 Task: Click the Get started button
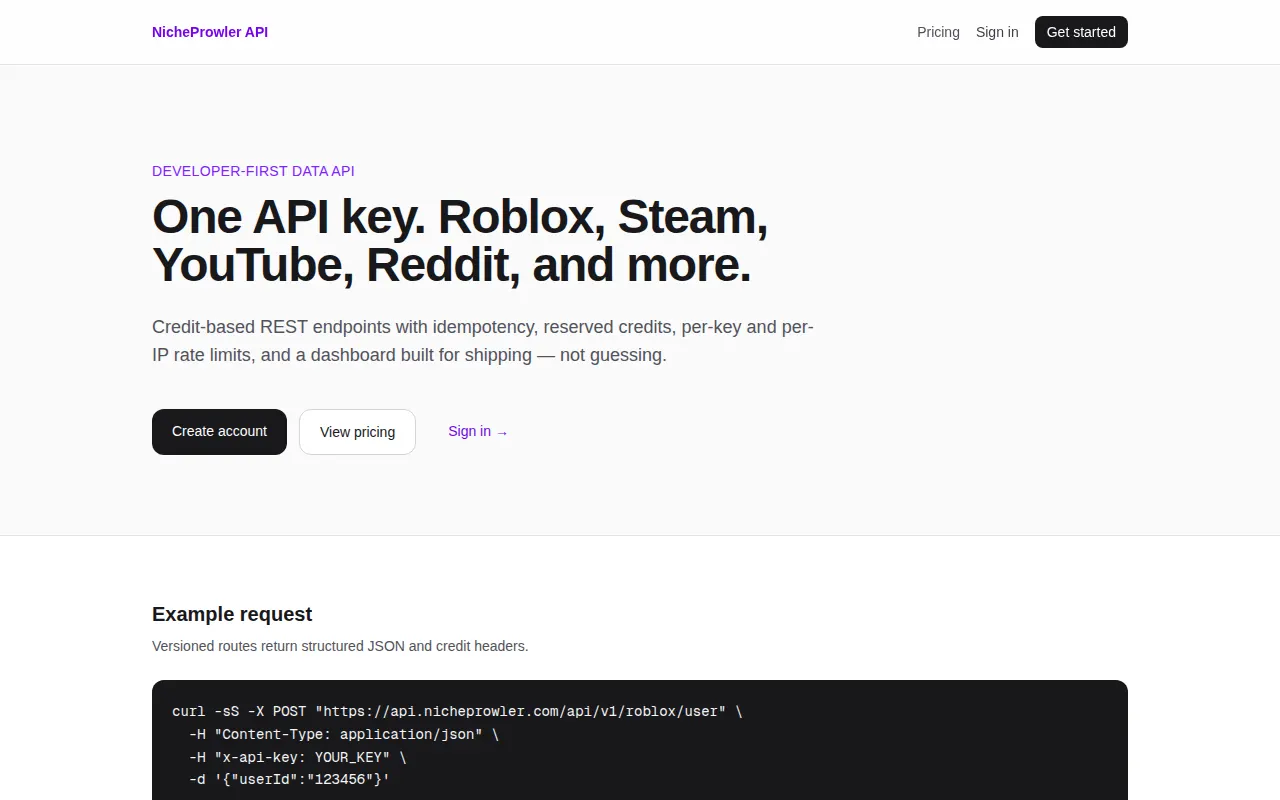click(x=1081, y=32)
